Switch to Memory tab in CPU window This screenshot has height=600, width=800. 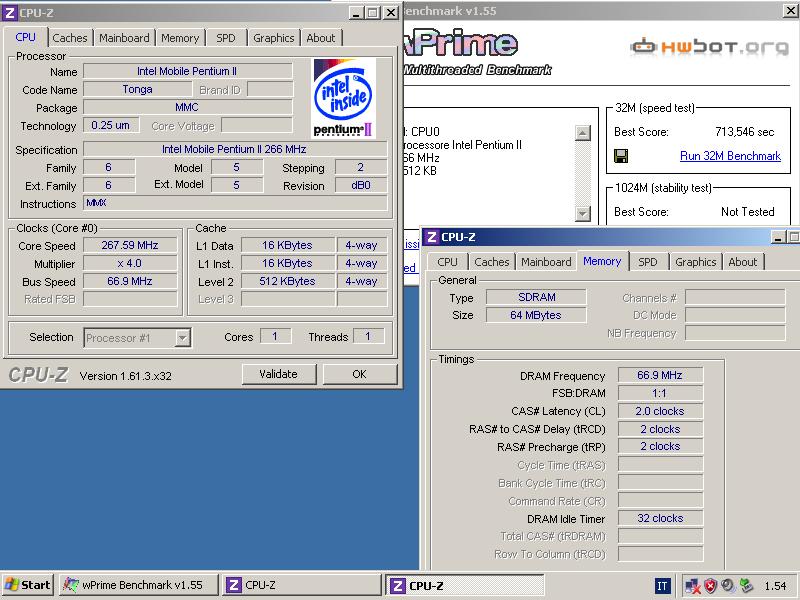click(x=180, y=38)
